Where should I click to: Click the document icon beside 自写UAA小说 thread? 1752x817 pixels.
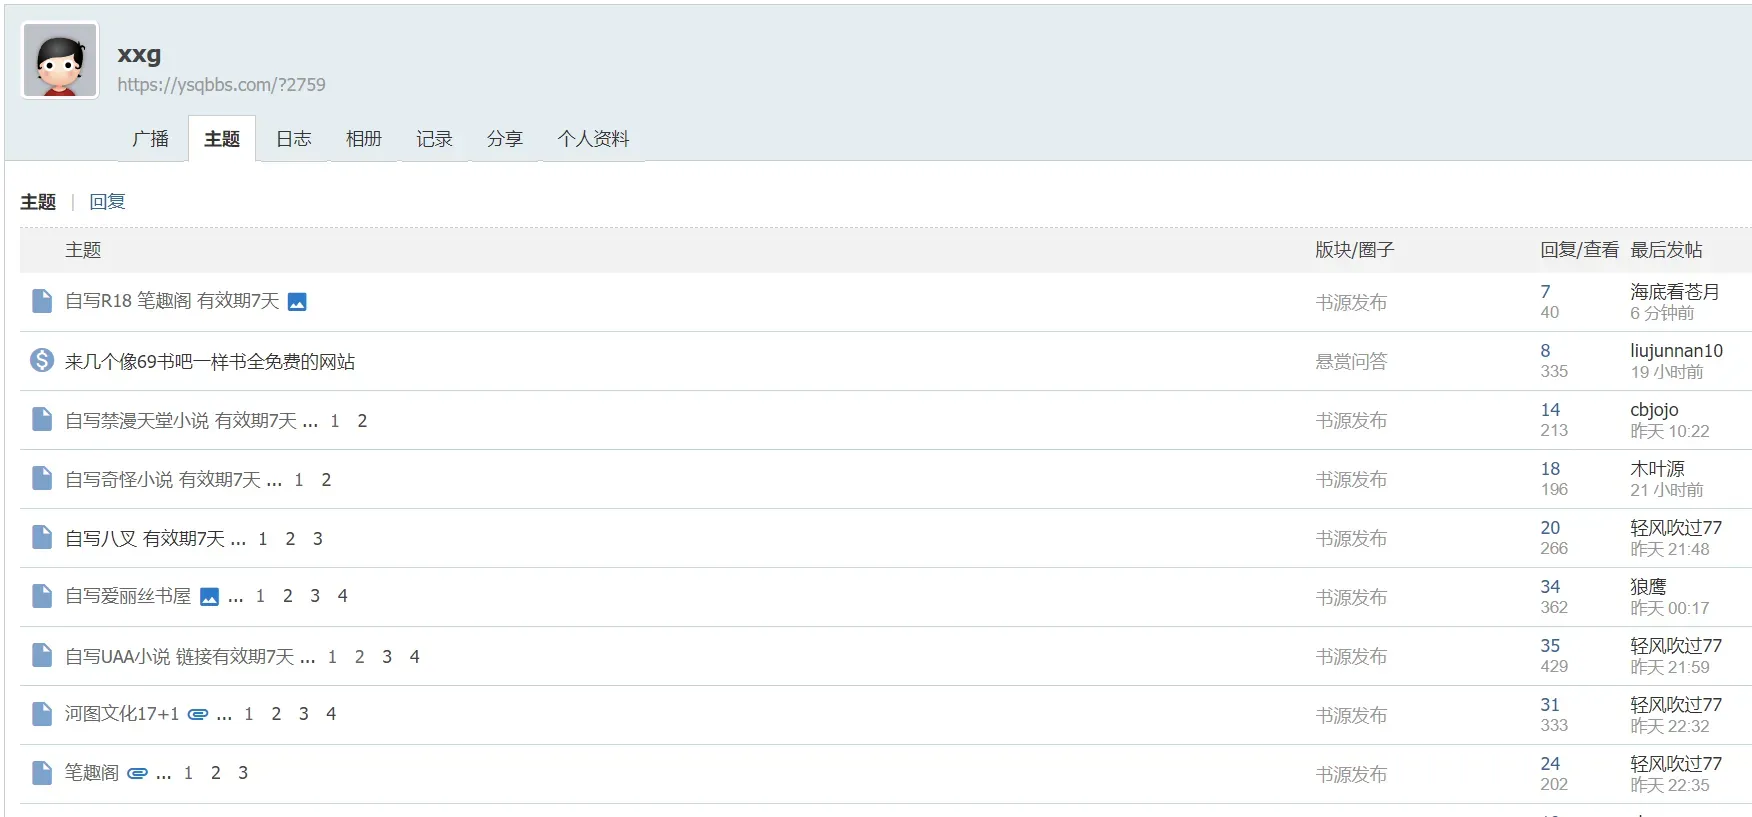click(x=42, y=655)
